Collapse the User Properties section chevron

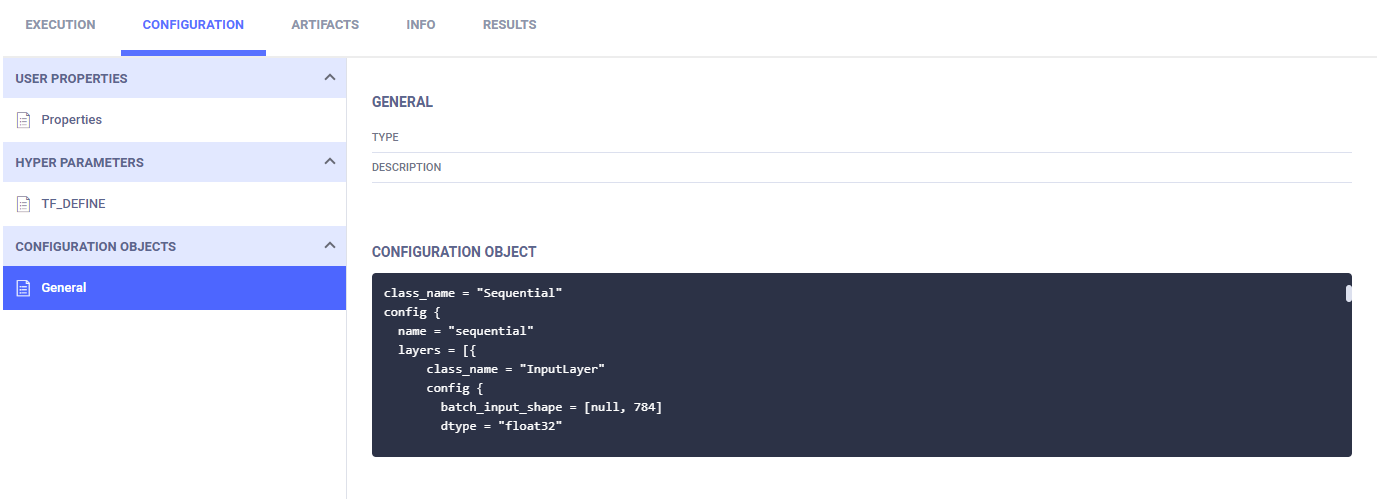329,77
